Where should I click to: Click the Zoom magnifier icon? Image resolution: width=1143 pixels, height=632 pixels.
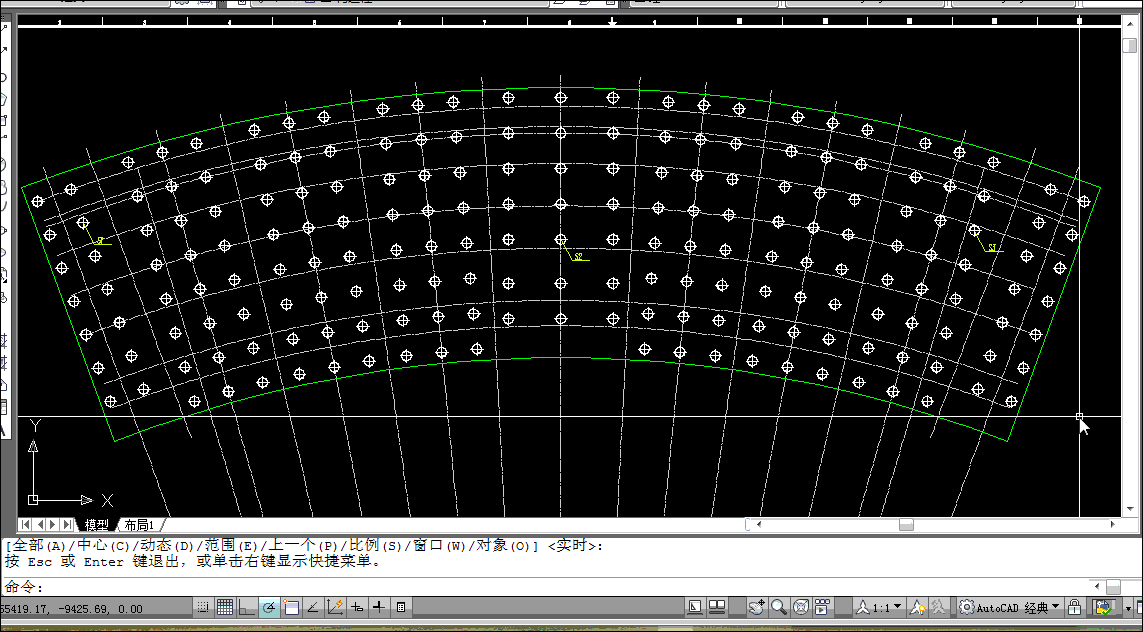point(778,607)
